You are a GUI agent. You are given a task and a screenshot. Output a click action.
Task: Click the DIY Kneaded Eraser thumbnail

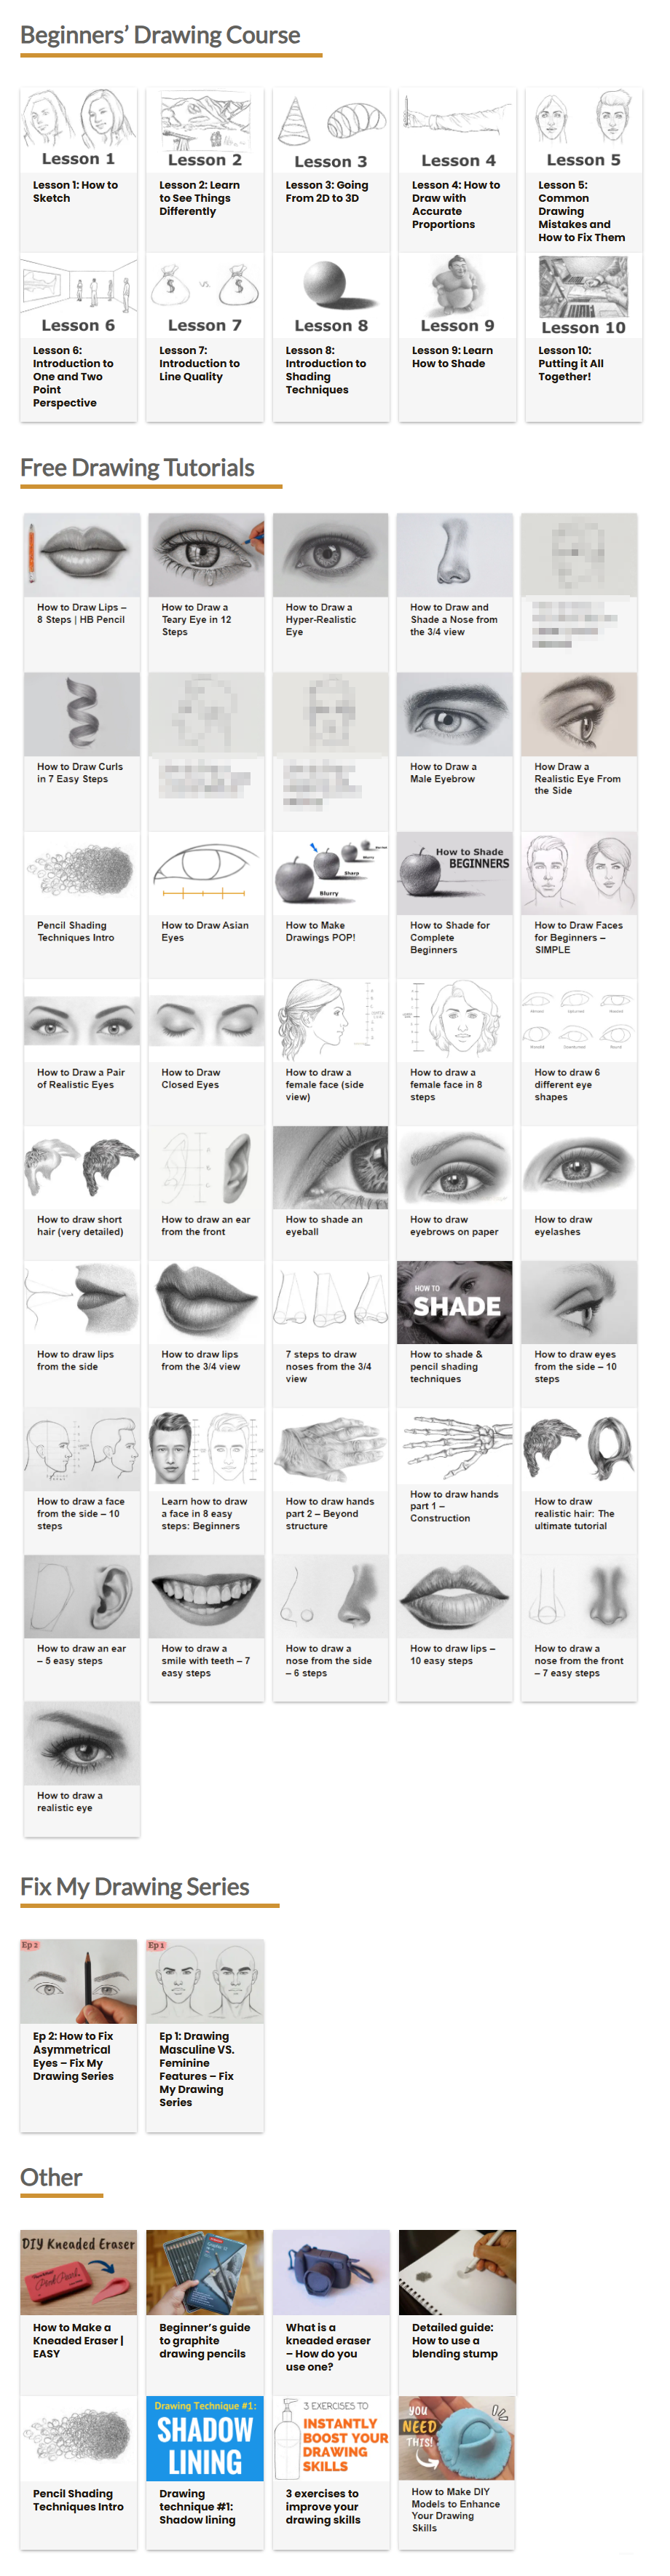coord(78,2272)
